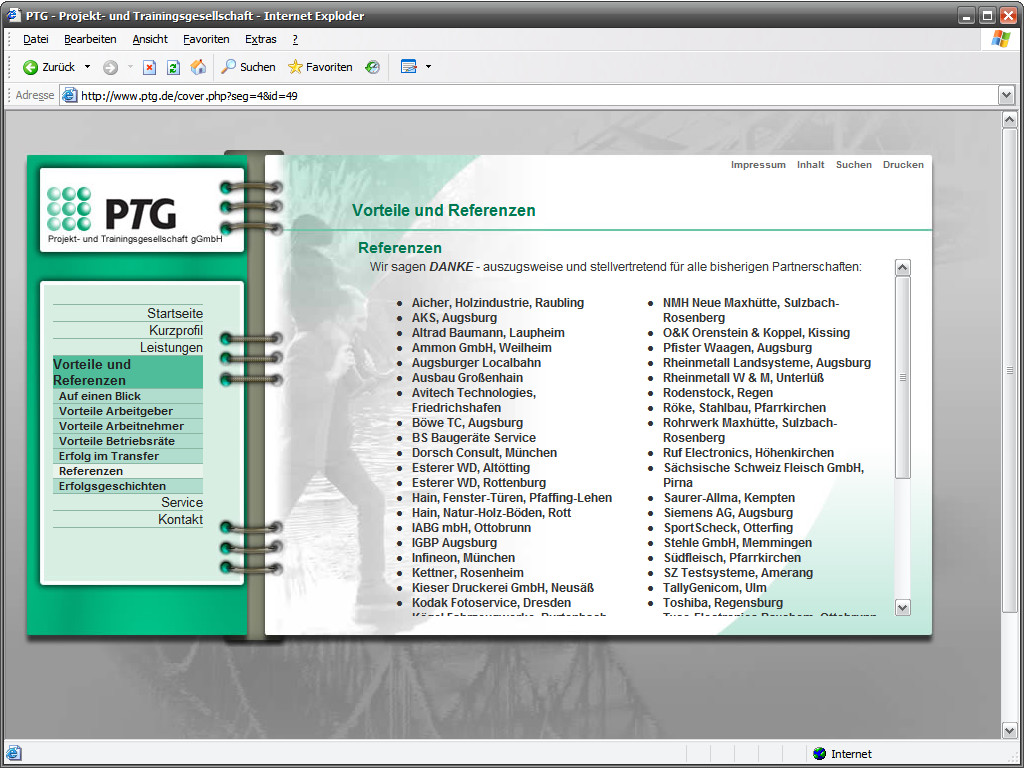The height and width of the screenshot is (768, 1024).
Task: Click the browser window scroll up arrow
Action: (x=1010, y=120)
